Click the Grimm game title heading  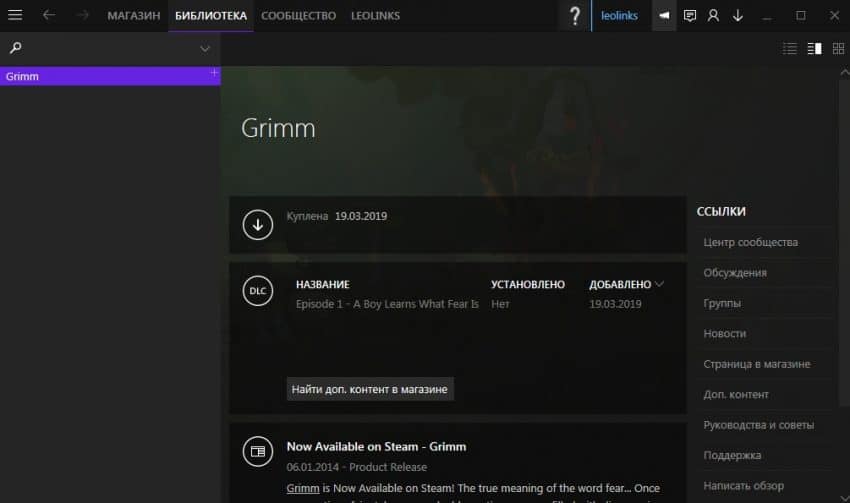tap(278, 128)
